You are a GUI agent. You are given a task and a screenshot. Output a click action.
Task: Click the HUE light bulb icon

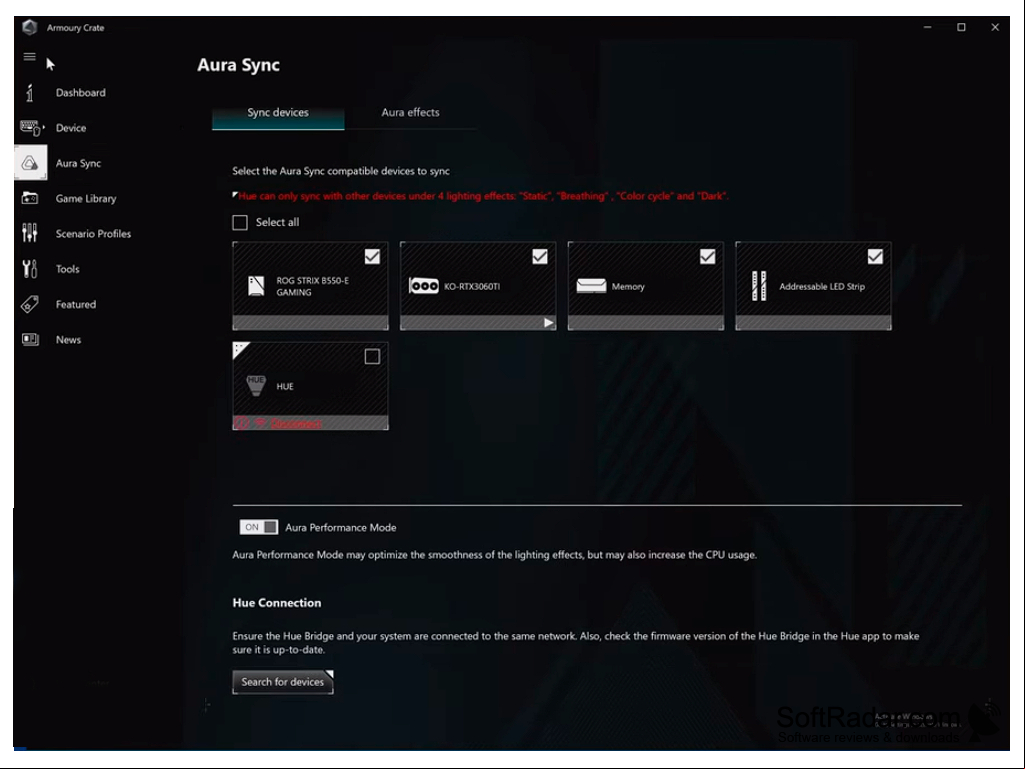(x=256, y=385)
